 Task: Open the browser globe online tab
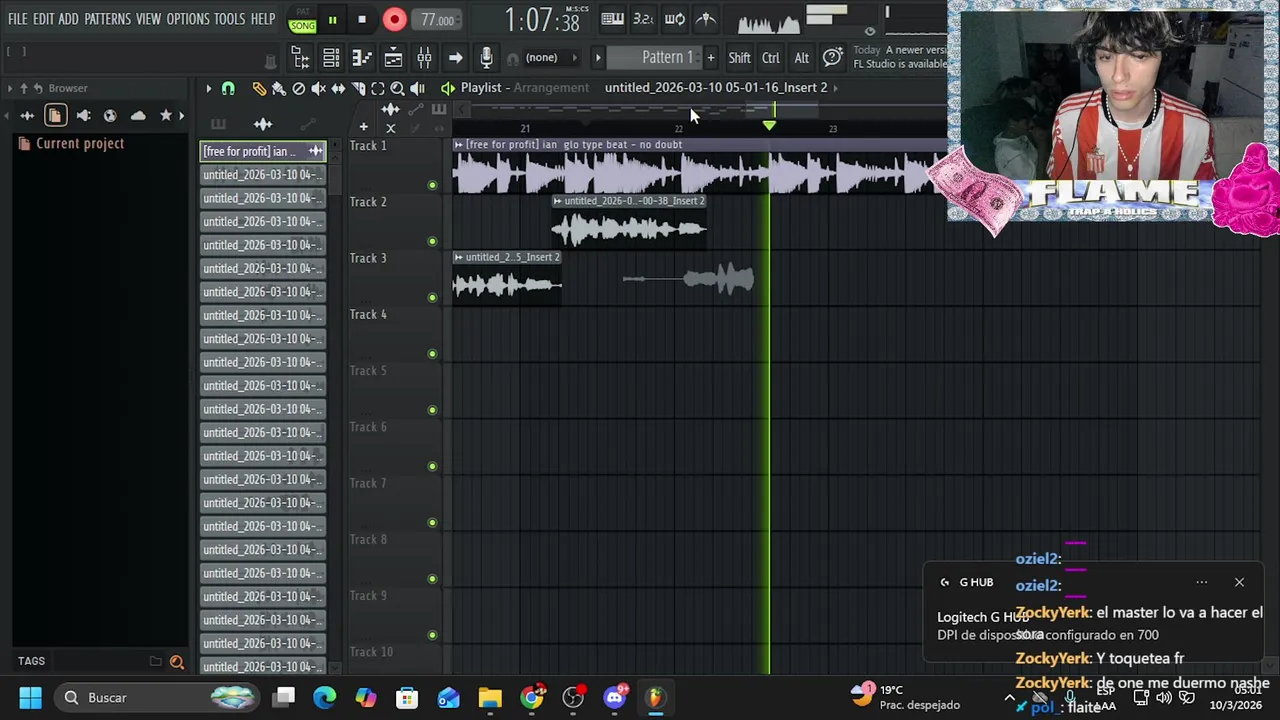[110, 116]
